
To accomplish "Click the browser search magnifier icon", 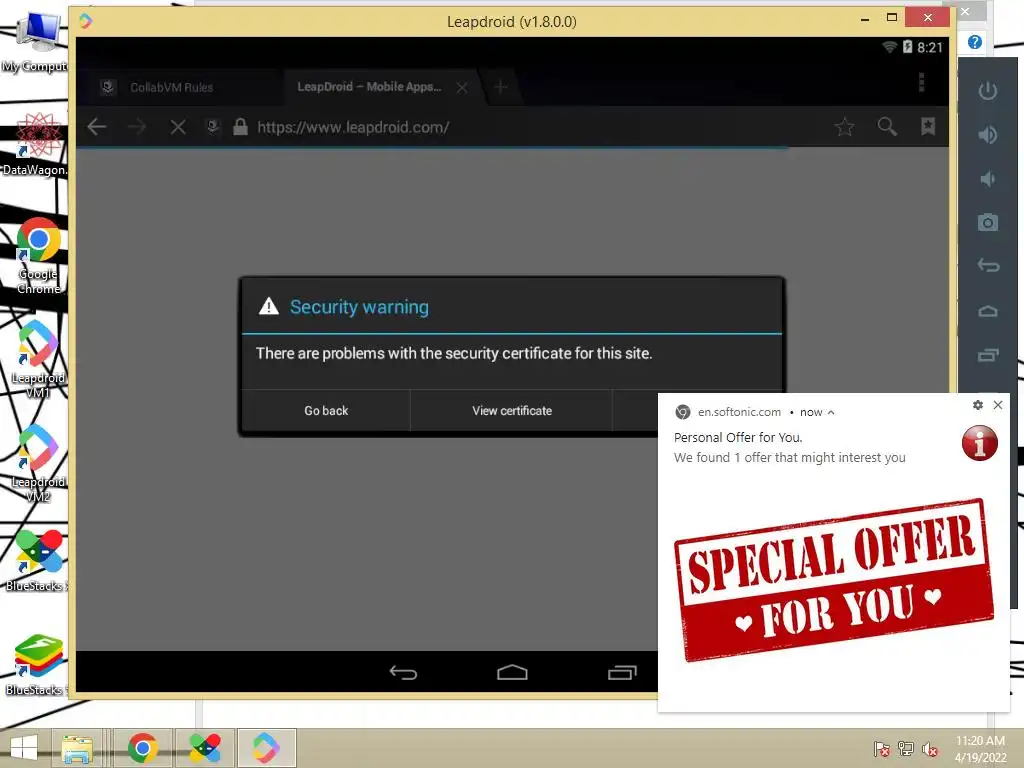I will [x=886, y=126].
